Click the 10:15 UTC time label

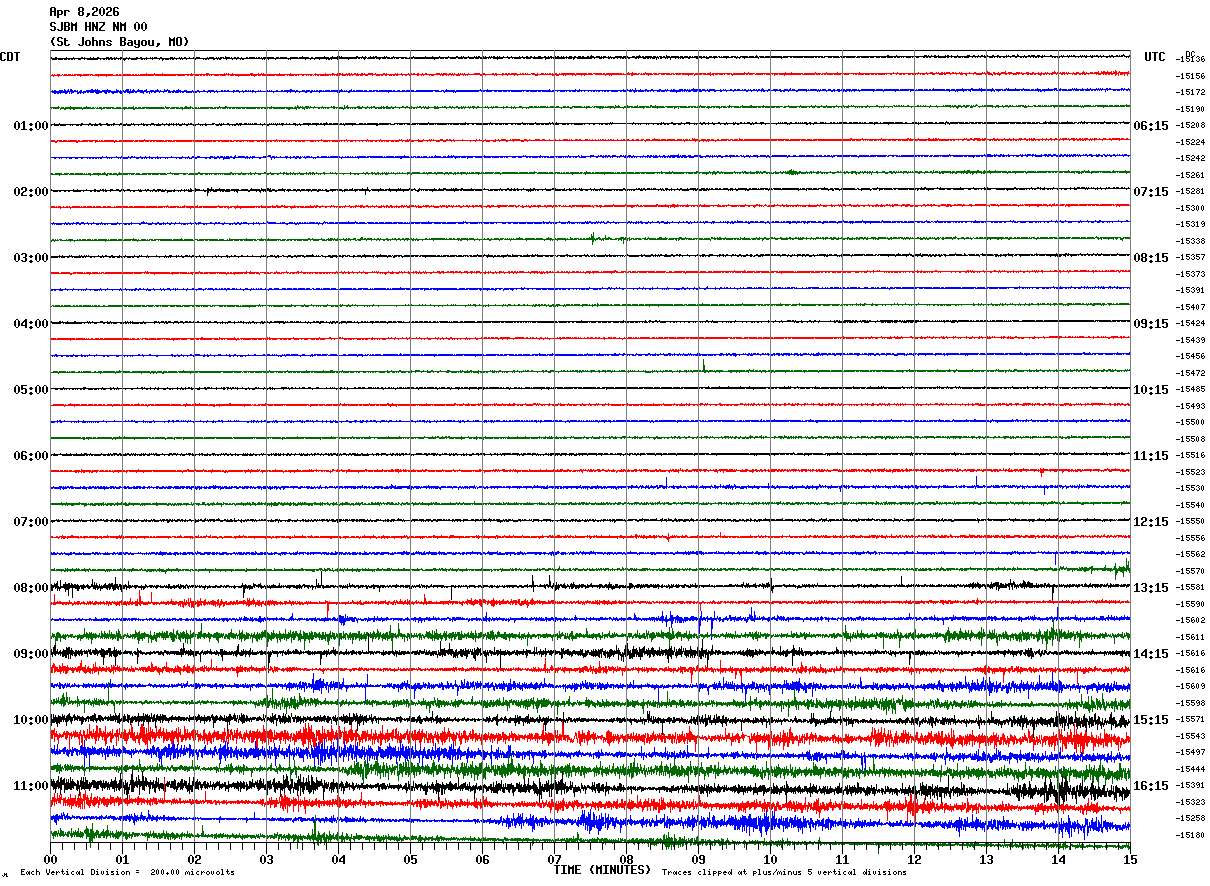point(1151,390)
